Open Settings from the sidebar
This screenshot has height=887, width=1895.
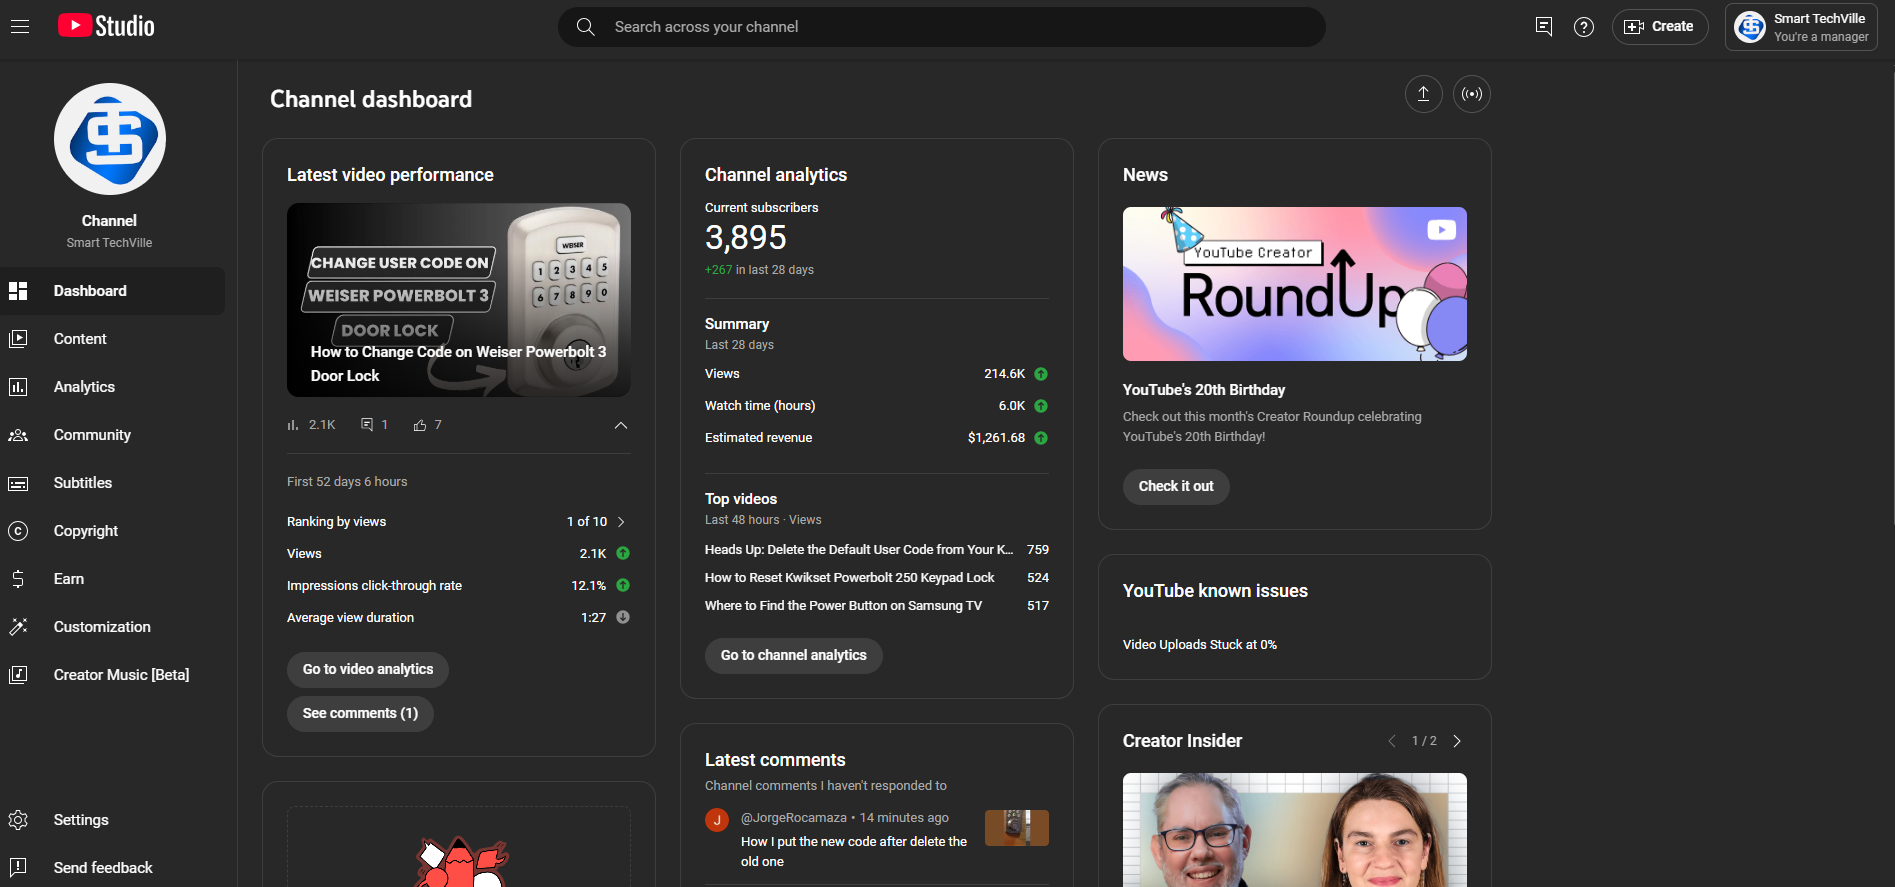click(112, 820)
